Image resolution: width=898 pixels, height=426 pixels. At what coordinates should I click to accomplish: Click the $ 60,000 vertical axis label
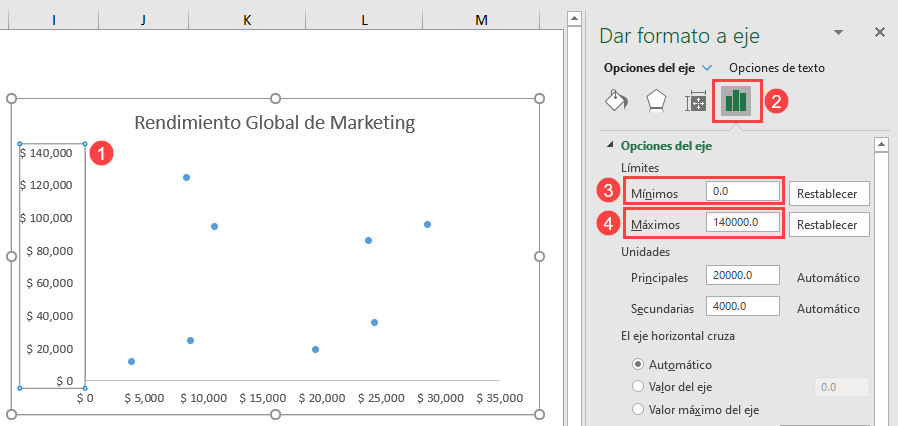pyautogui.click(x=49, y=283)
